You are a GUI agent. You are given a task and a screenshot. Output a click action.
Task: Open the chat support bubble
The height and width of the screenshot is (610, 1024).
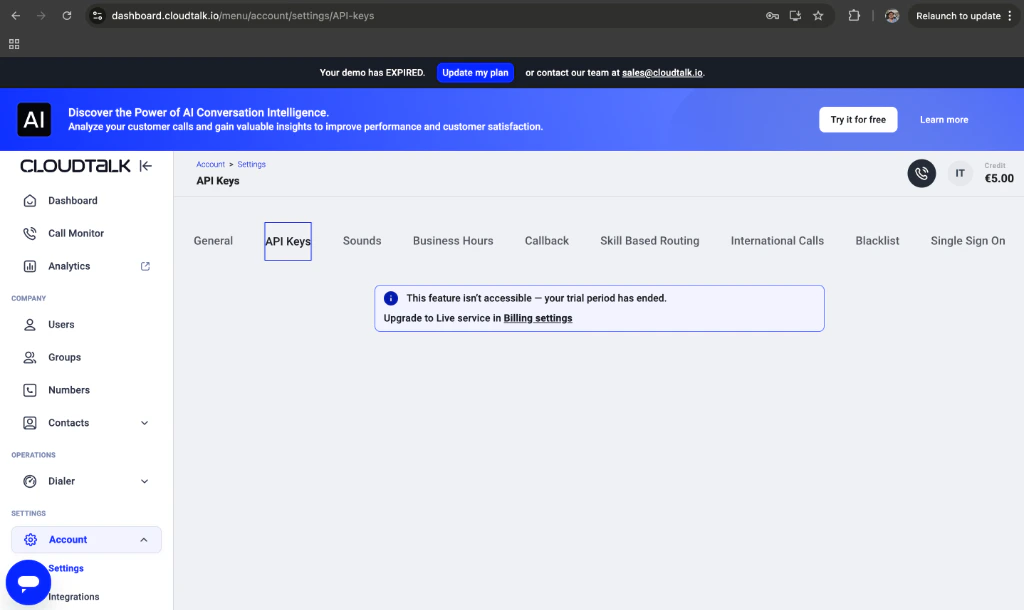point(27,582)
